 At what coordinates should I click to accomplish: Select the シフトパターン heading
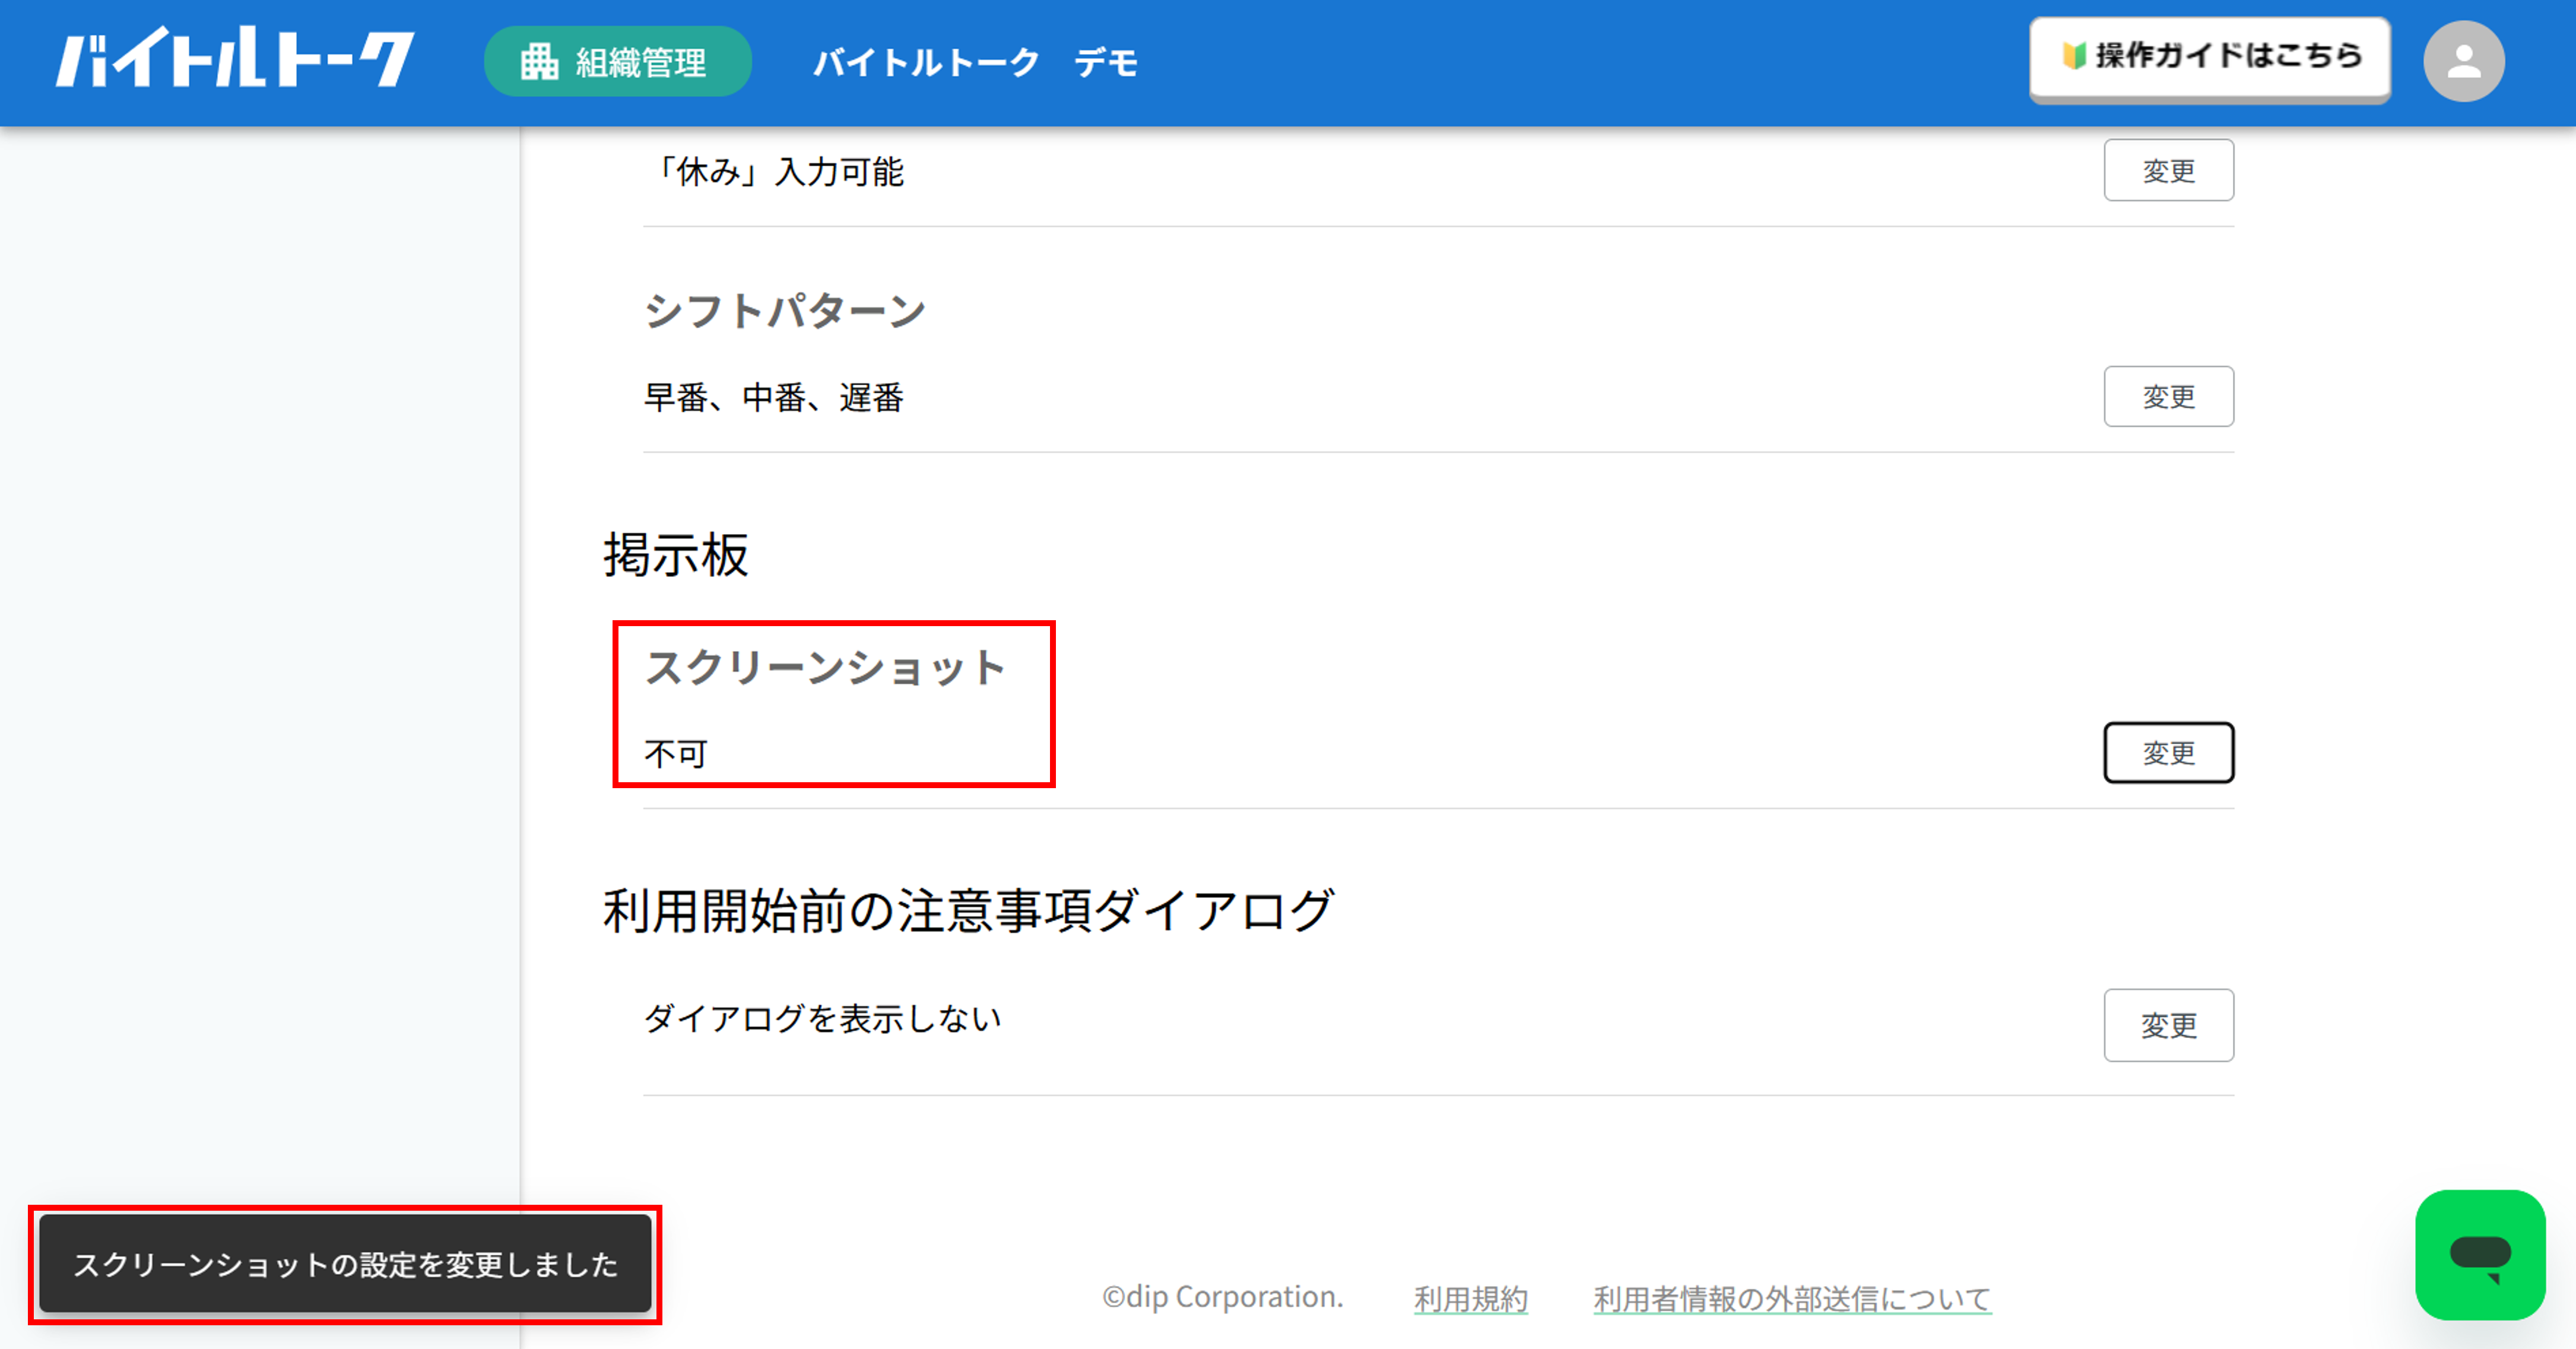[x=785, y=311]
